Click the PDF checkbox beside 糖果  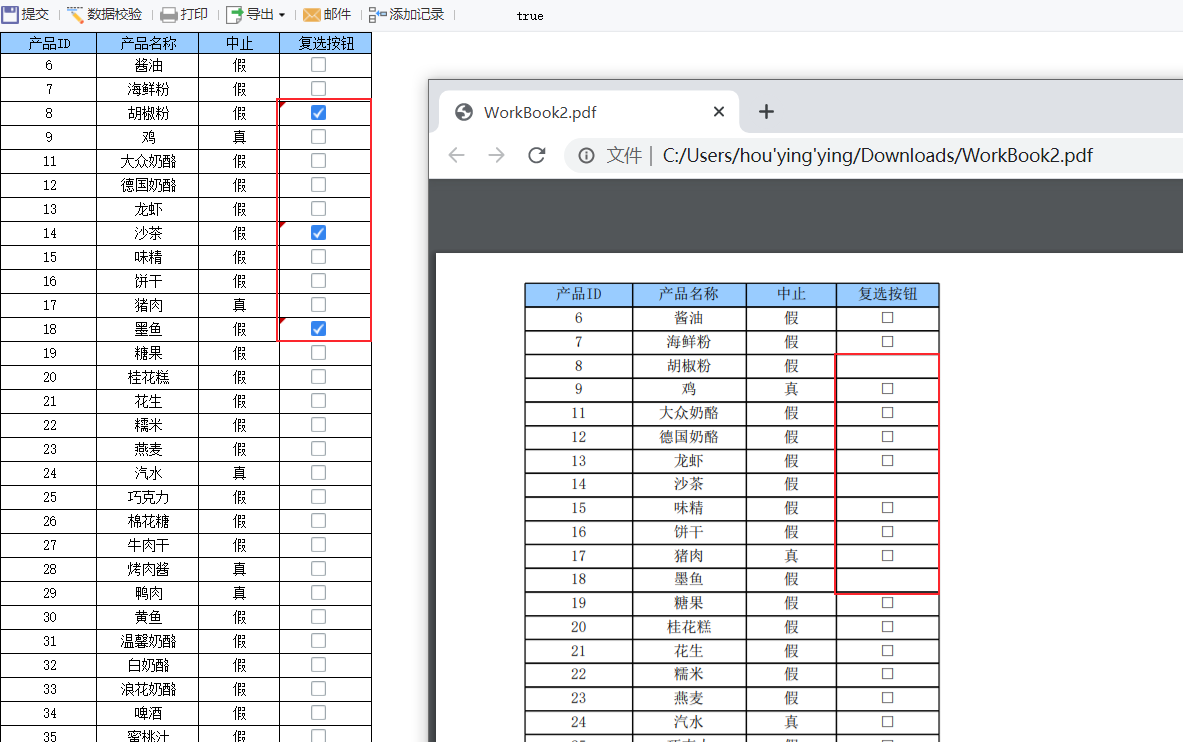[x=887, y=602]
